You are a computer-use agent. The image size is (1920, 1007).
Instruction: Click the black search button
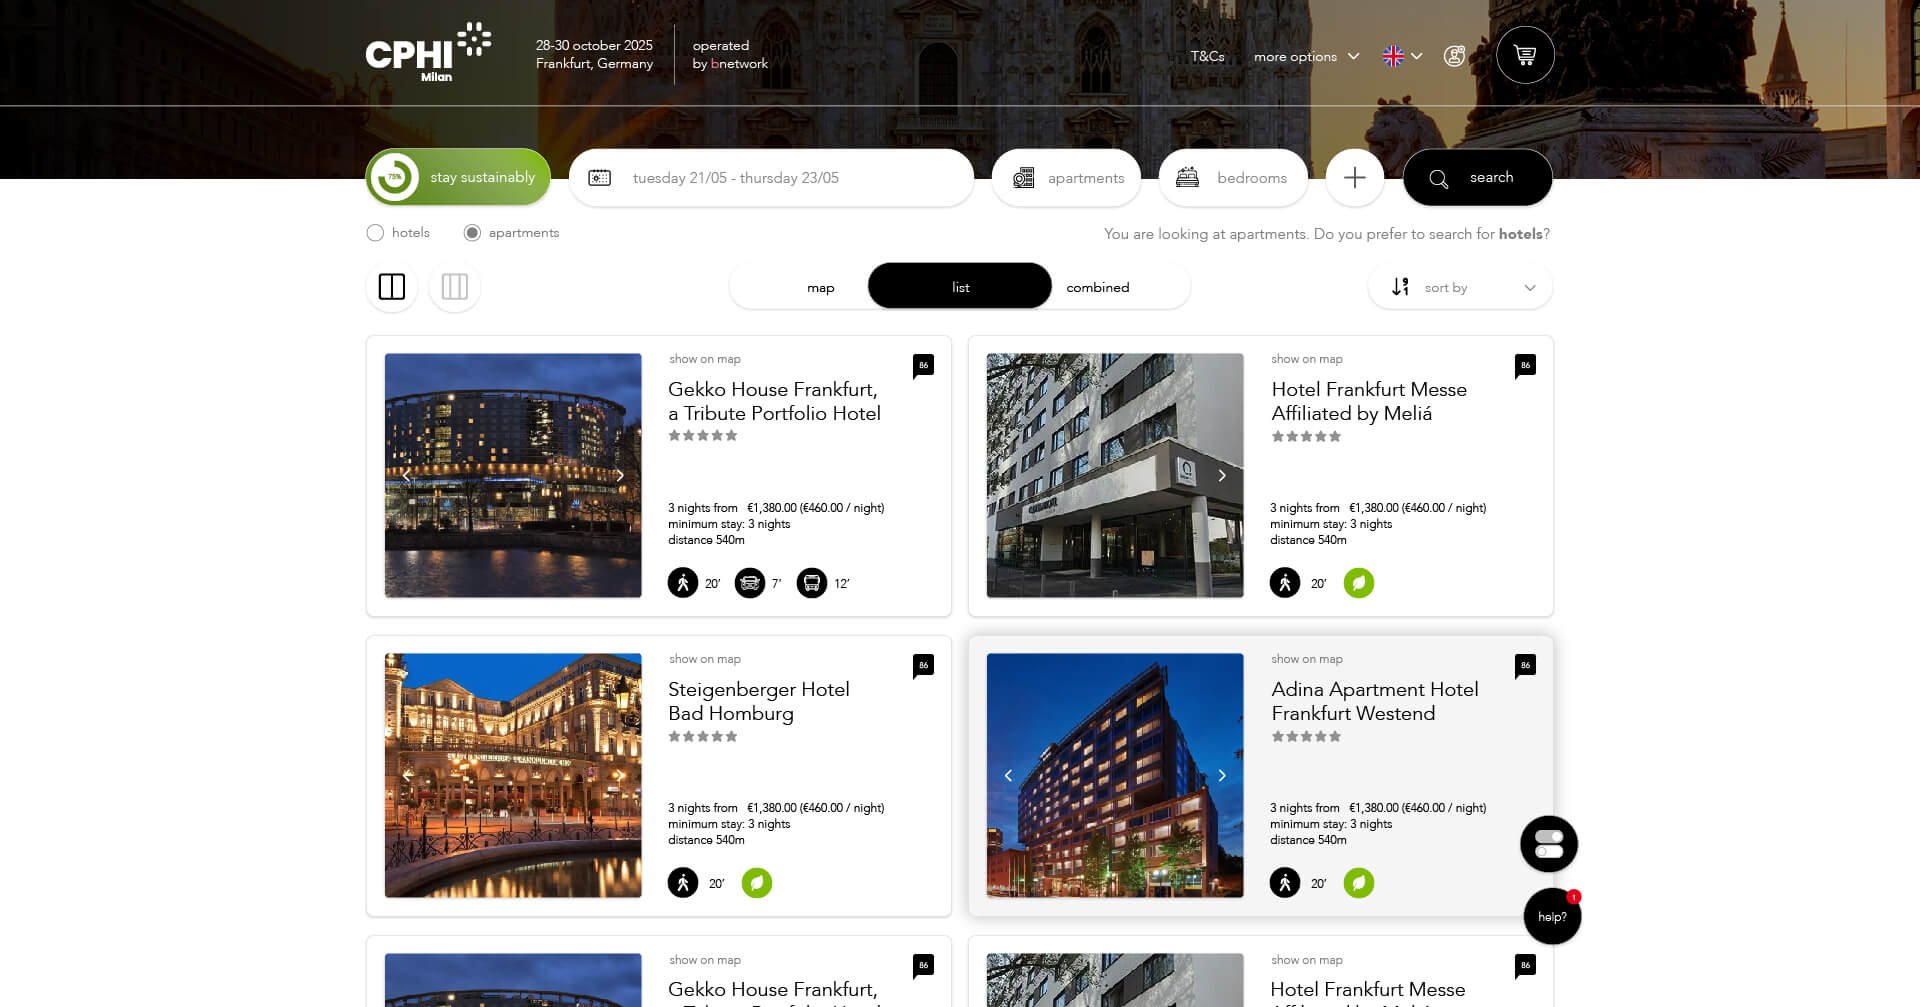[1478, 178]
